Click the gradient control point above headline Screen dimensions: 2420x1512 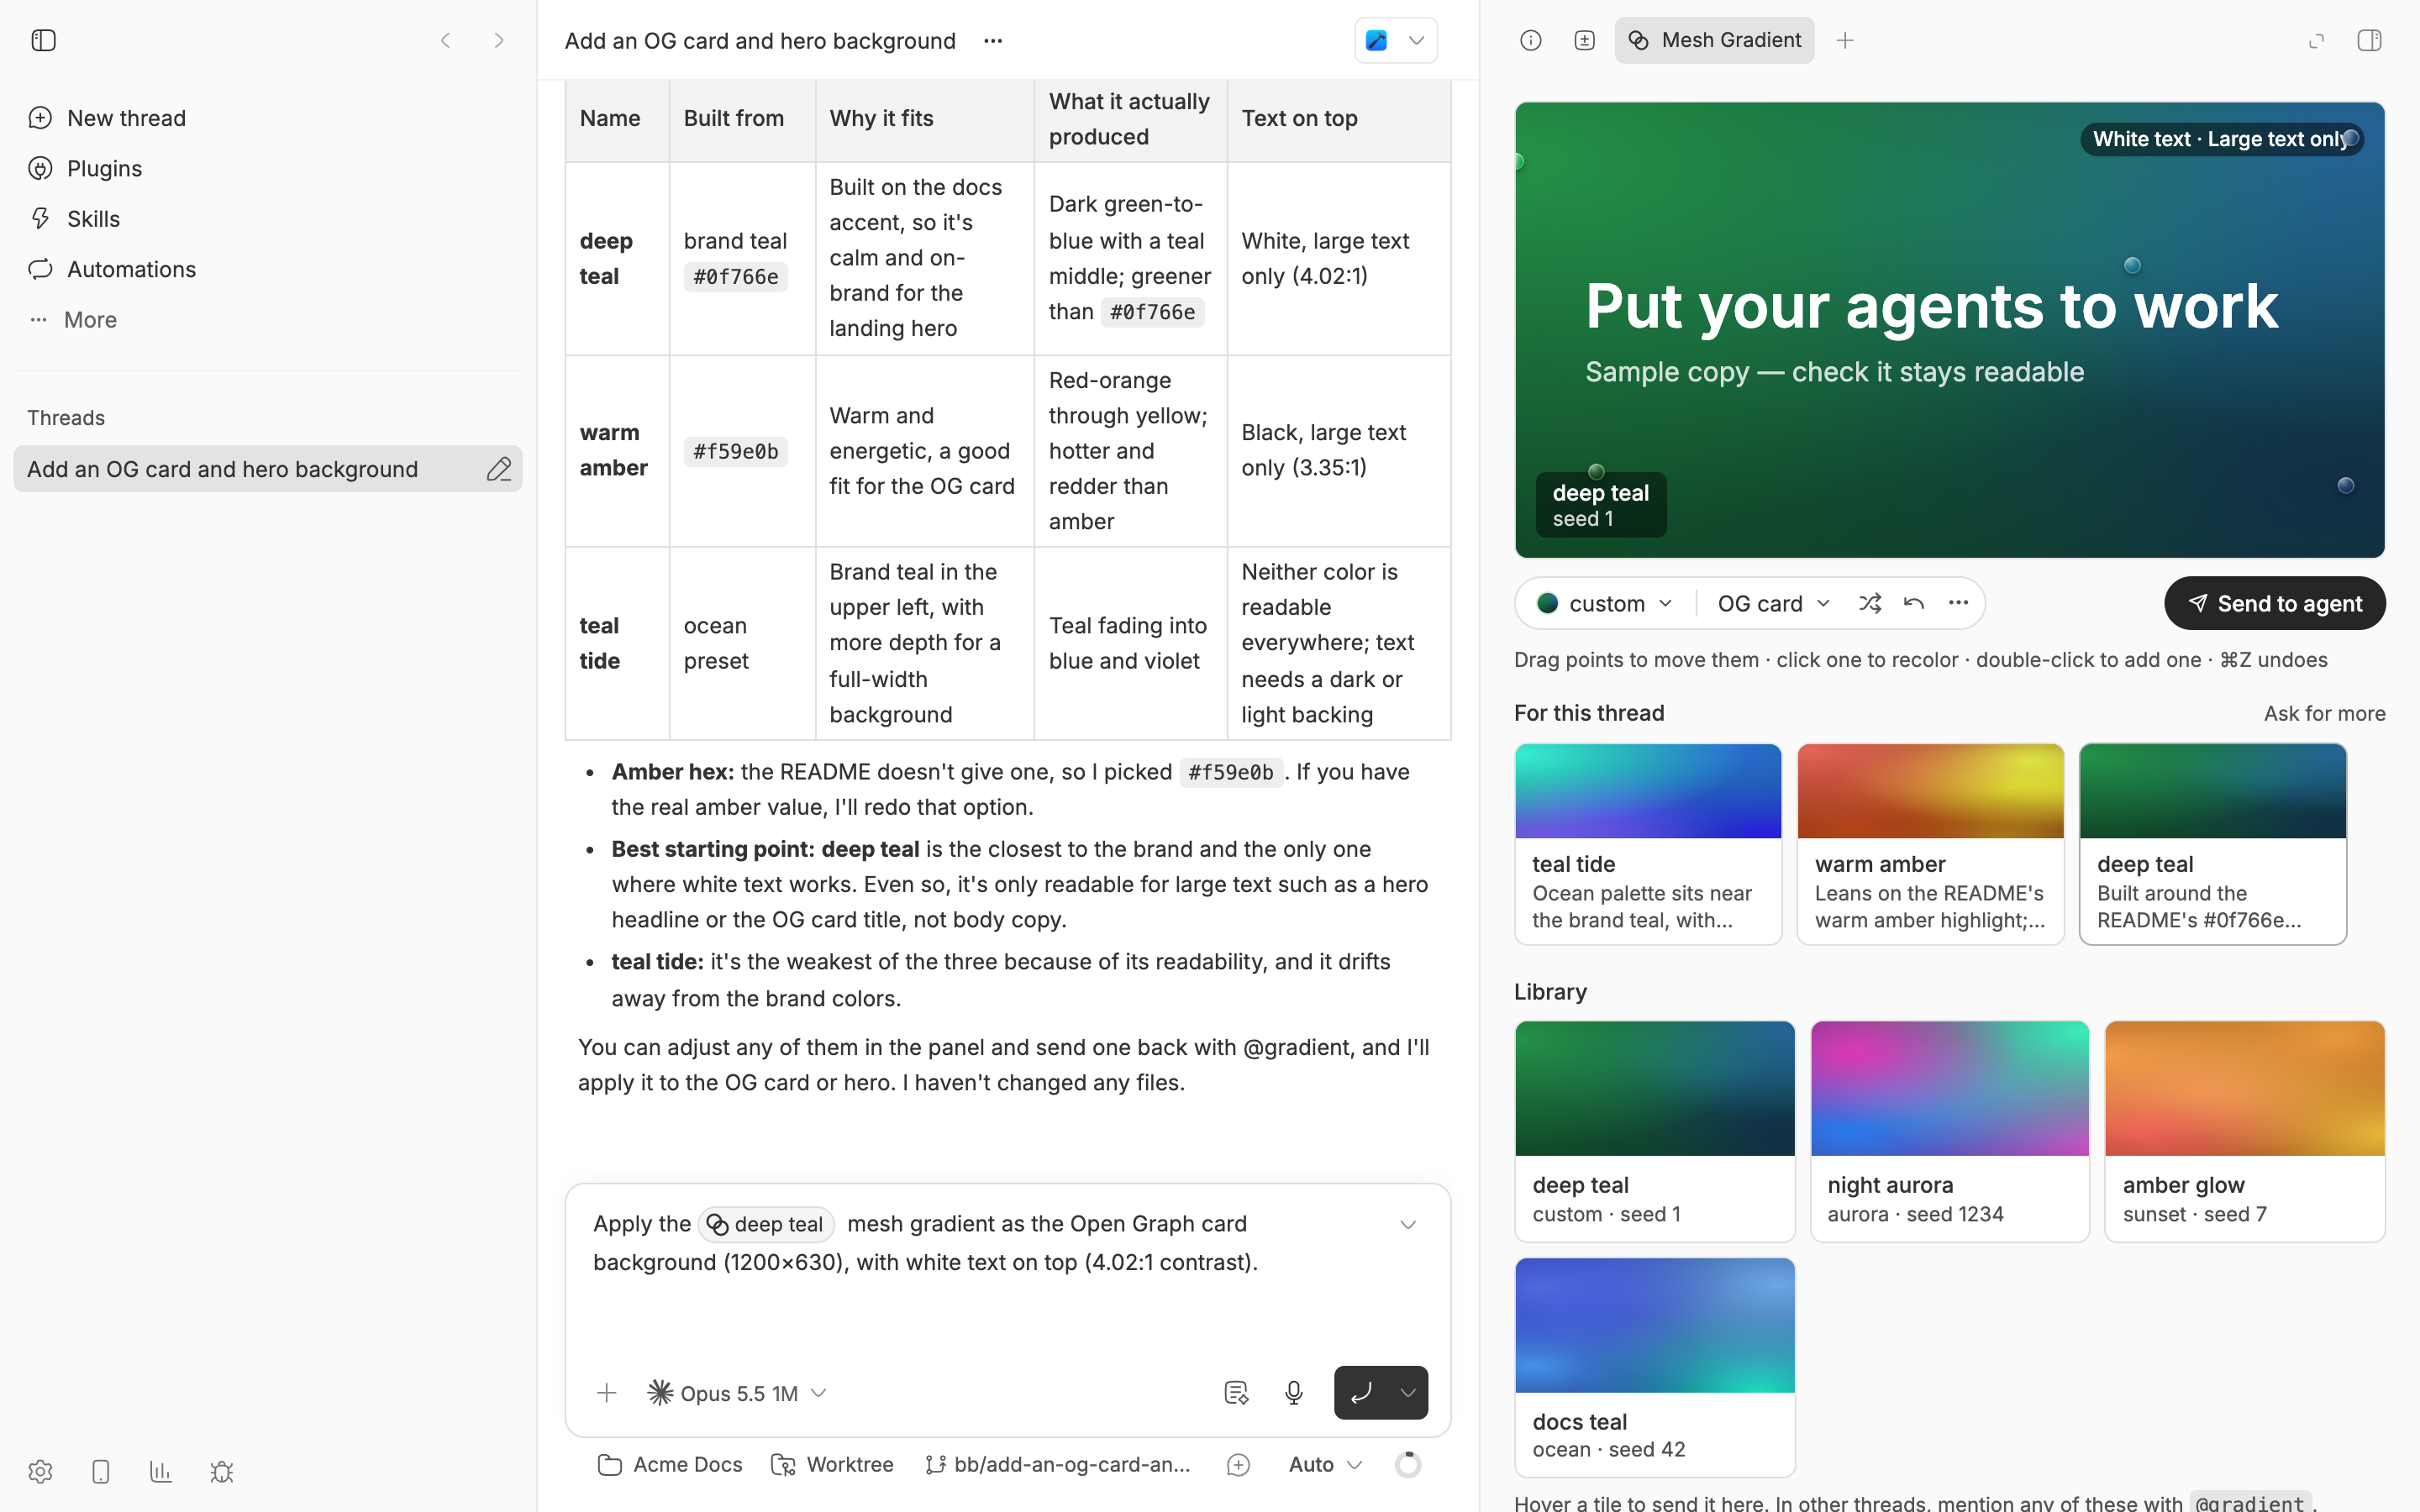(x=2132, y=265)
